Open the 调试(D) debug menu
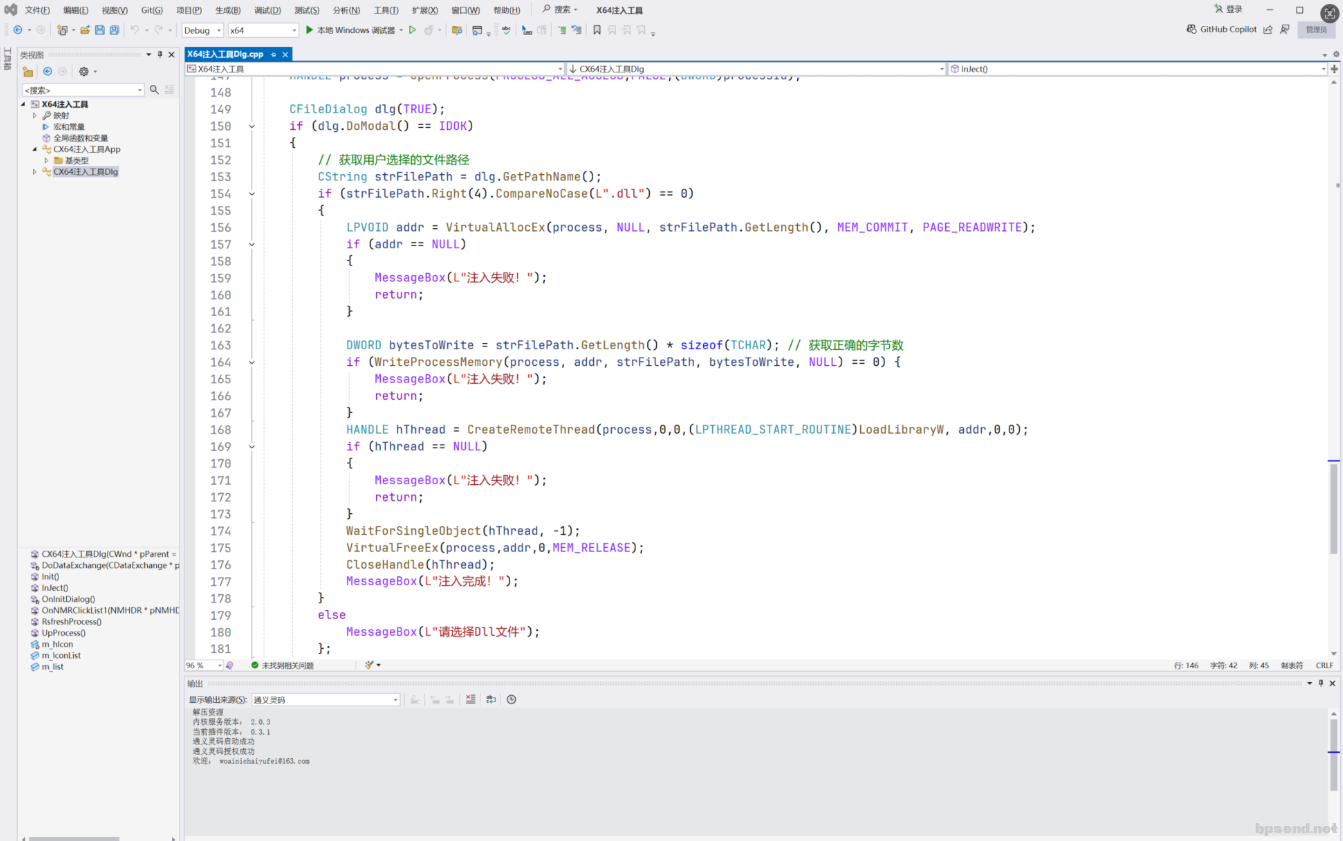 point(267,10)
